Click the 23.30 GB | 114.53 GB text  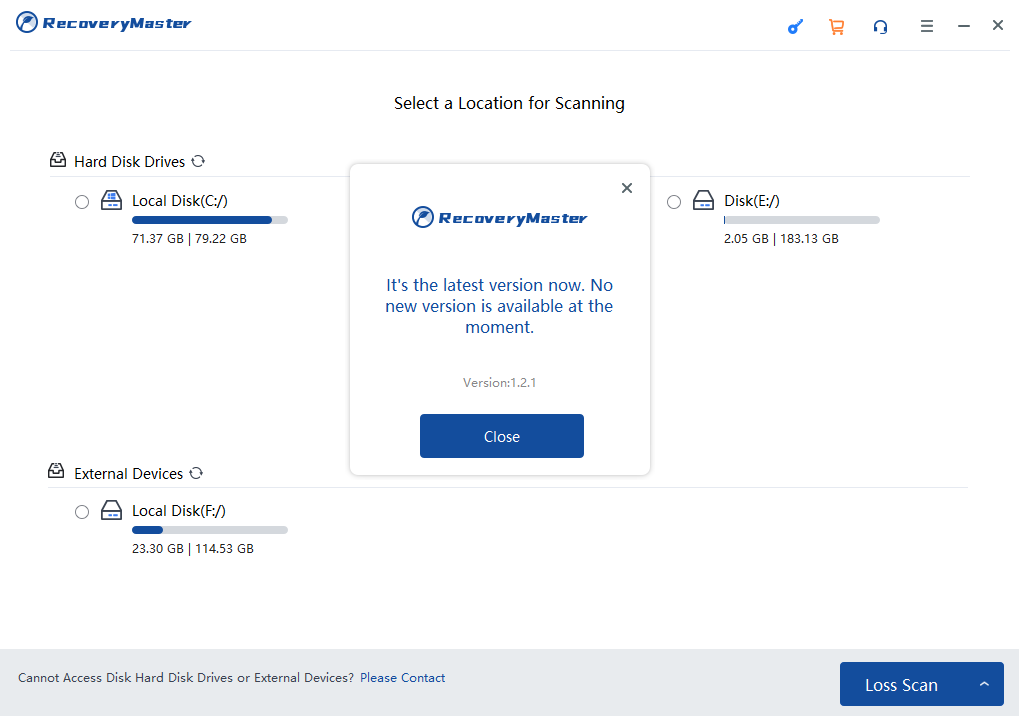[x=193, y=548]
